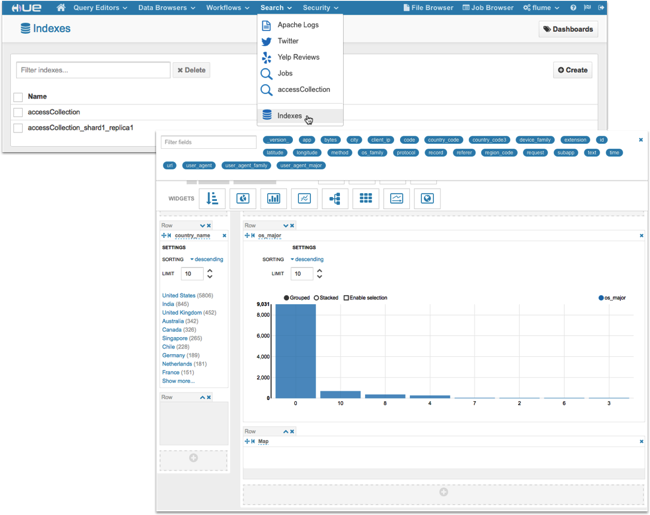Remove the Map widget
Screen dimensions: 650x515
[x=641, y=442]
